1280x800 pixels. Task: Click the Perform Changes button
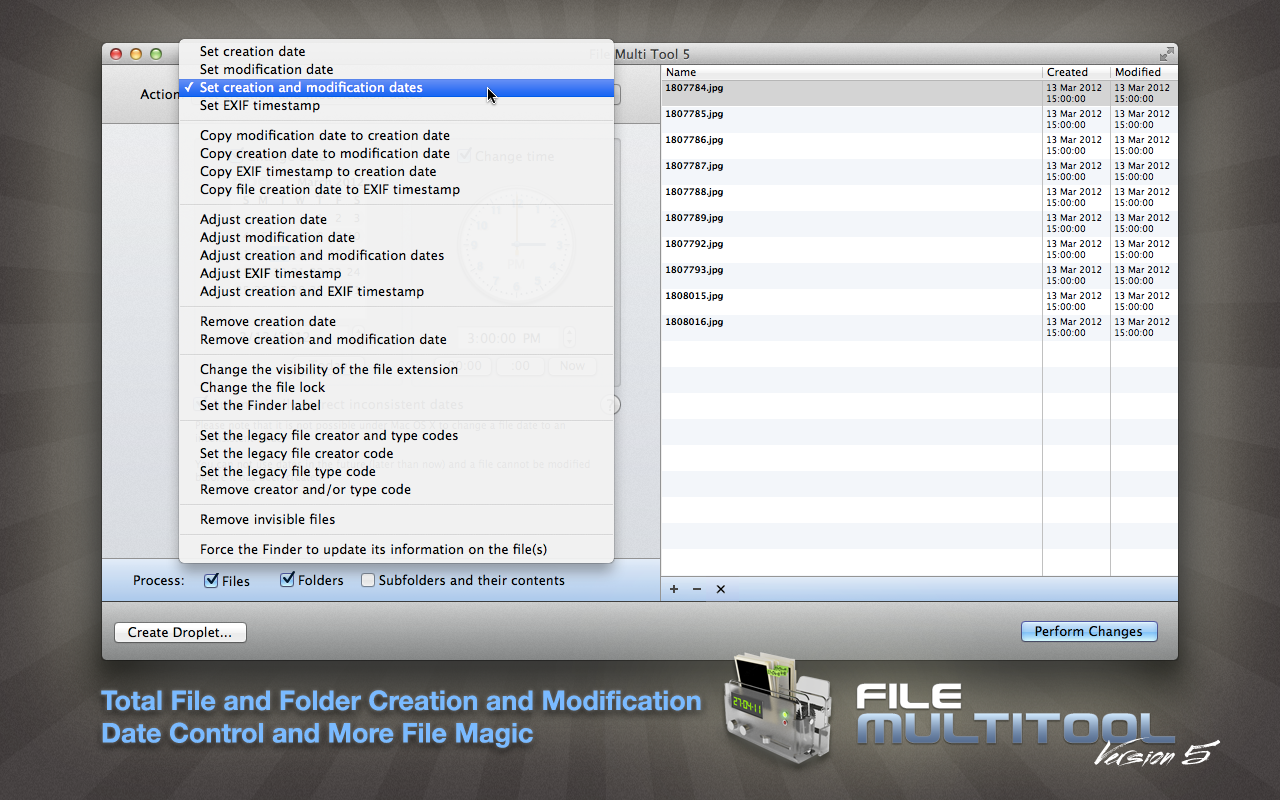1089,632
